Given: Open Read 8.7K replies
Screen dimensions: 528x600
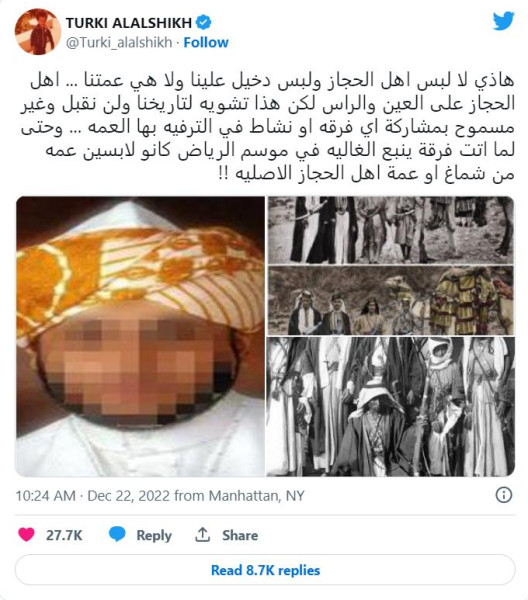Looking at the screenshot, I should (x=265, y=570).
